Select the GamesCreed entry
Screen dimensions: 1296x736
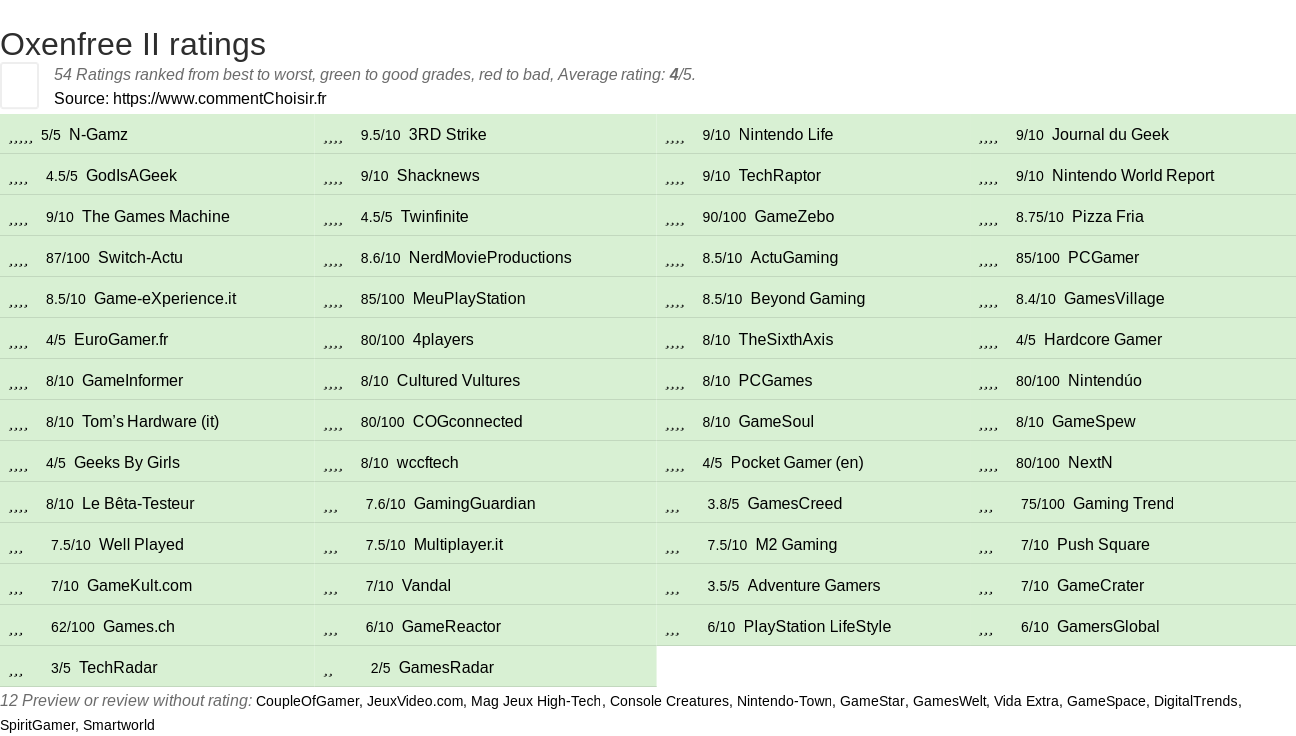(x=795, y=503)
